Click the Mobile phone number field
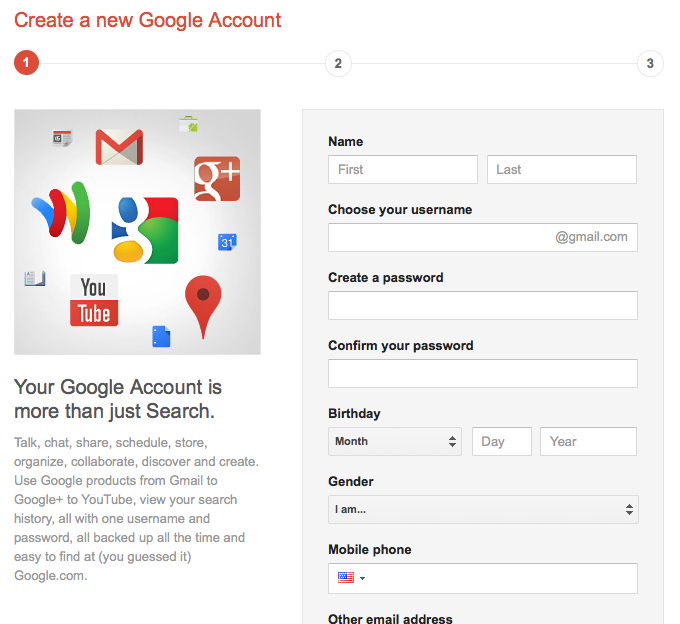The width and height of the screenshot is (680, 624). click(x=483, y=578)
